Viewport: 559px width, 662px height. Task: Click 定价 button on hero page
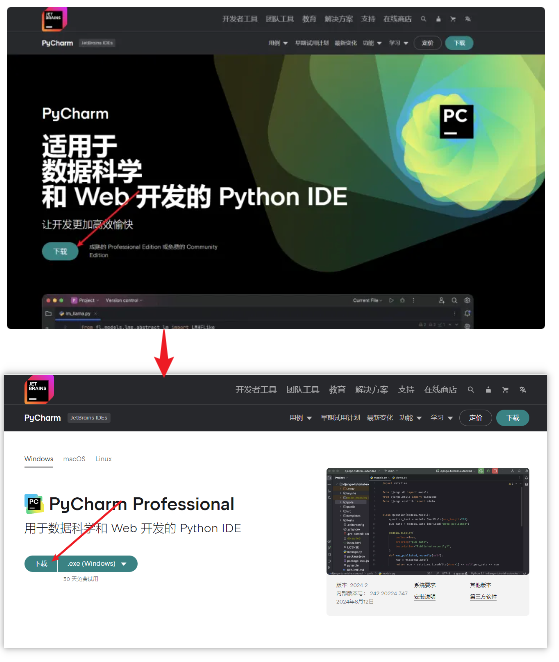tap(428, 43)
